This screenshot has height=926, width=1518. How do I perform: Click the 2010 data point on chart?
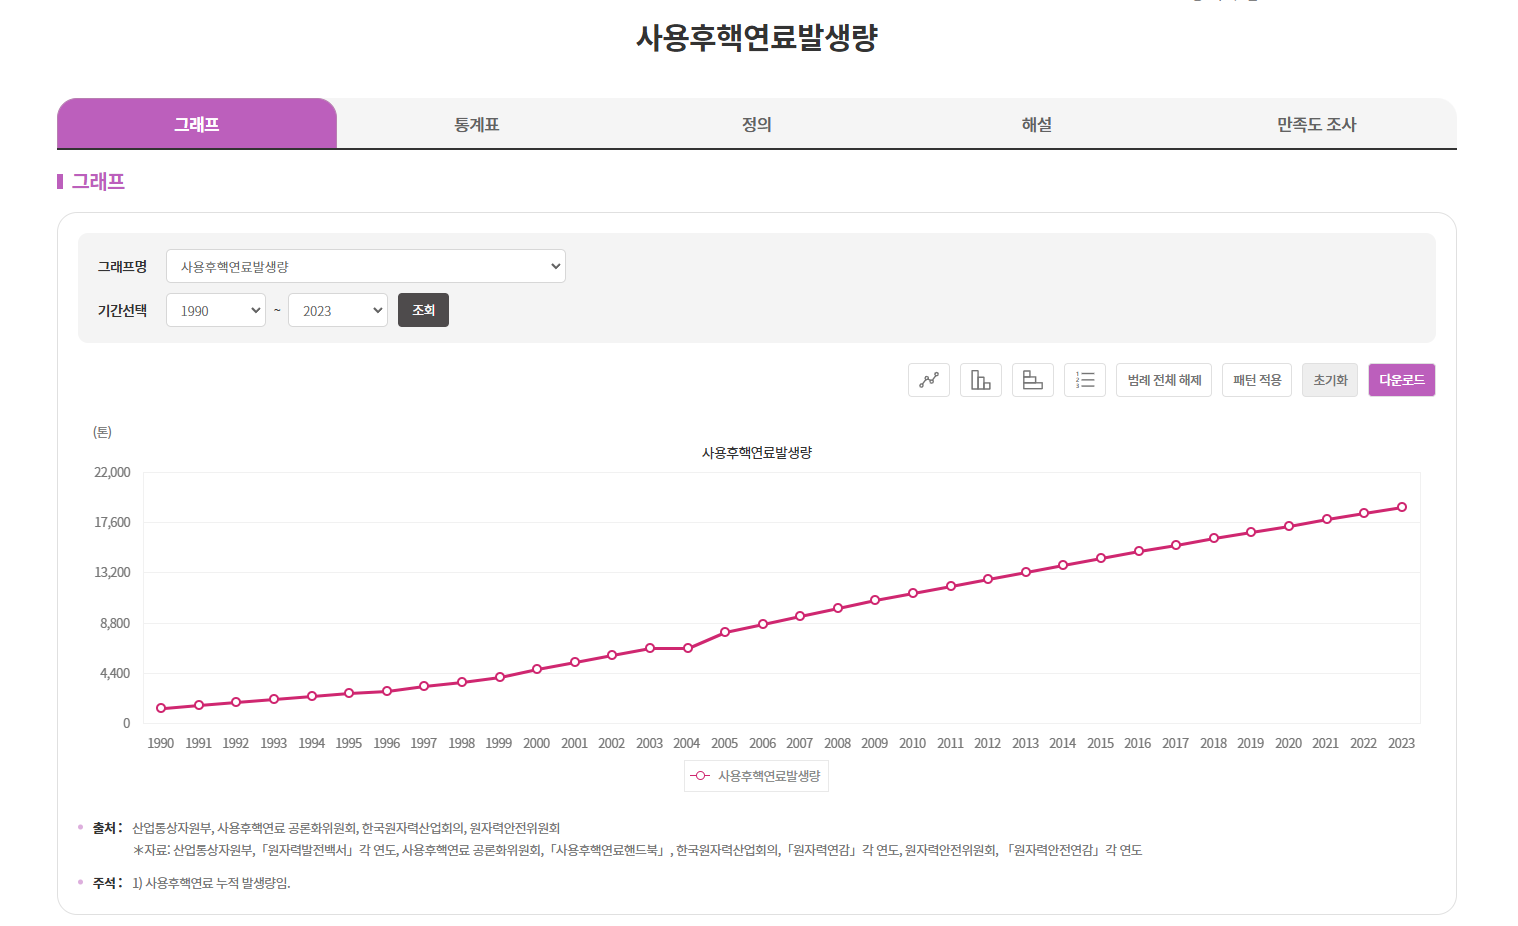point(913,593)
